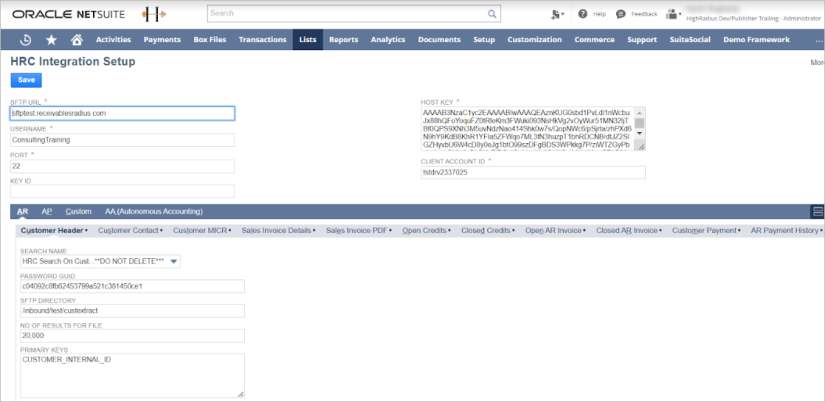Select AA (Autonomous Accounting) subtab
Screen dimensions: 825x402
(154, 212)
